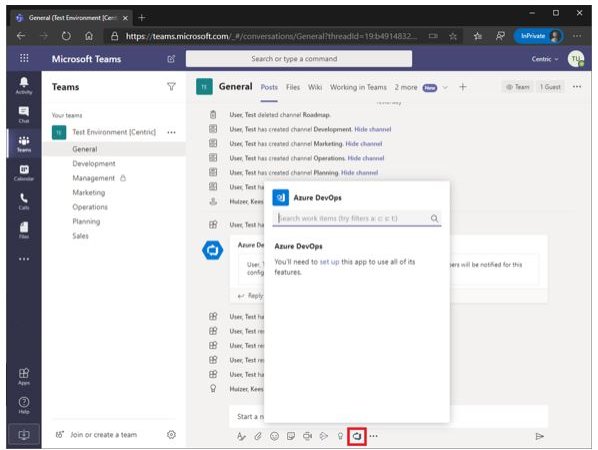
Task: Open a new browser tab
Action: click(142, 18)
